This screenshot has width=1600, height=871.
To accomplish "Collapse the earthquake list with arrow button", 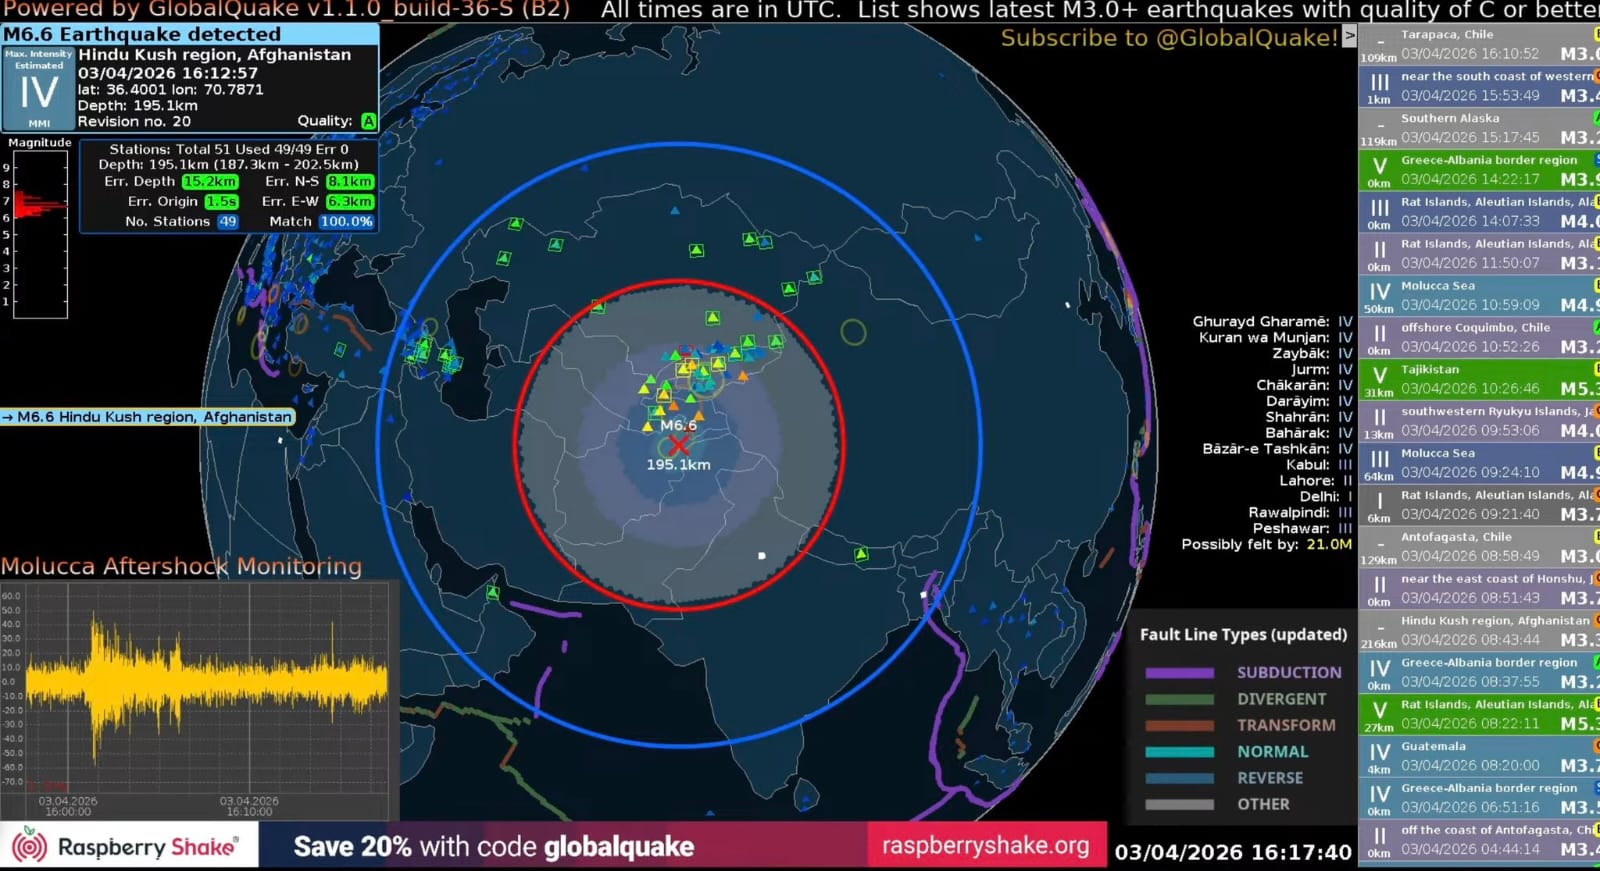I will 1349,36.
